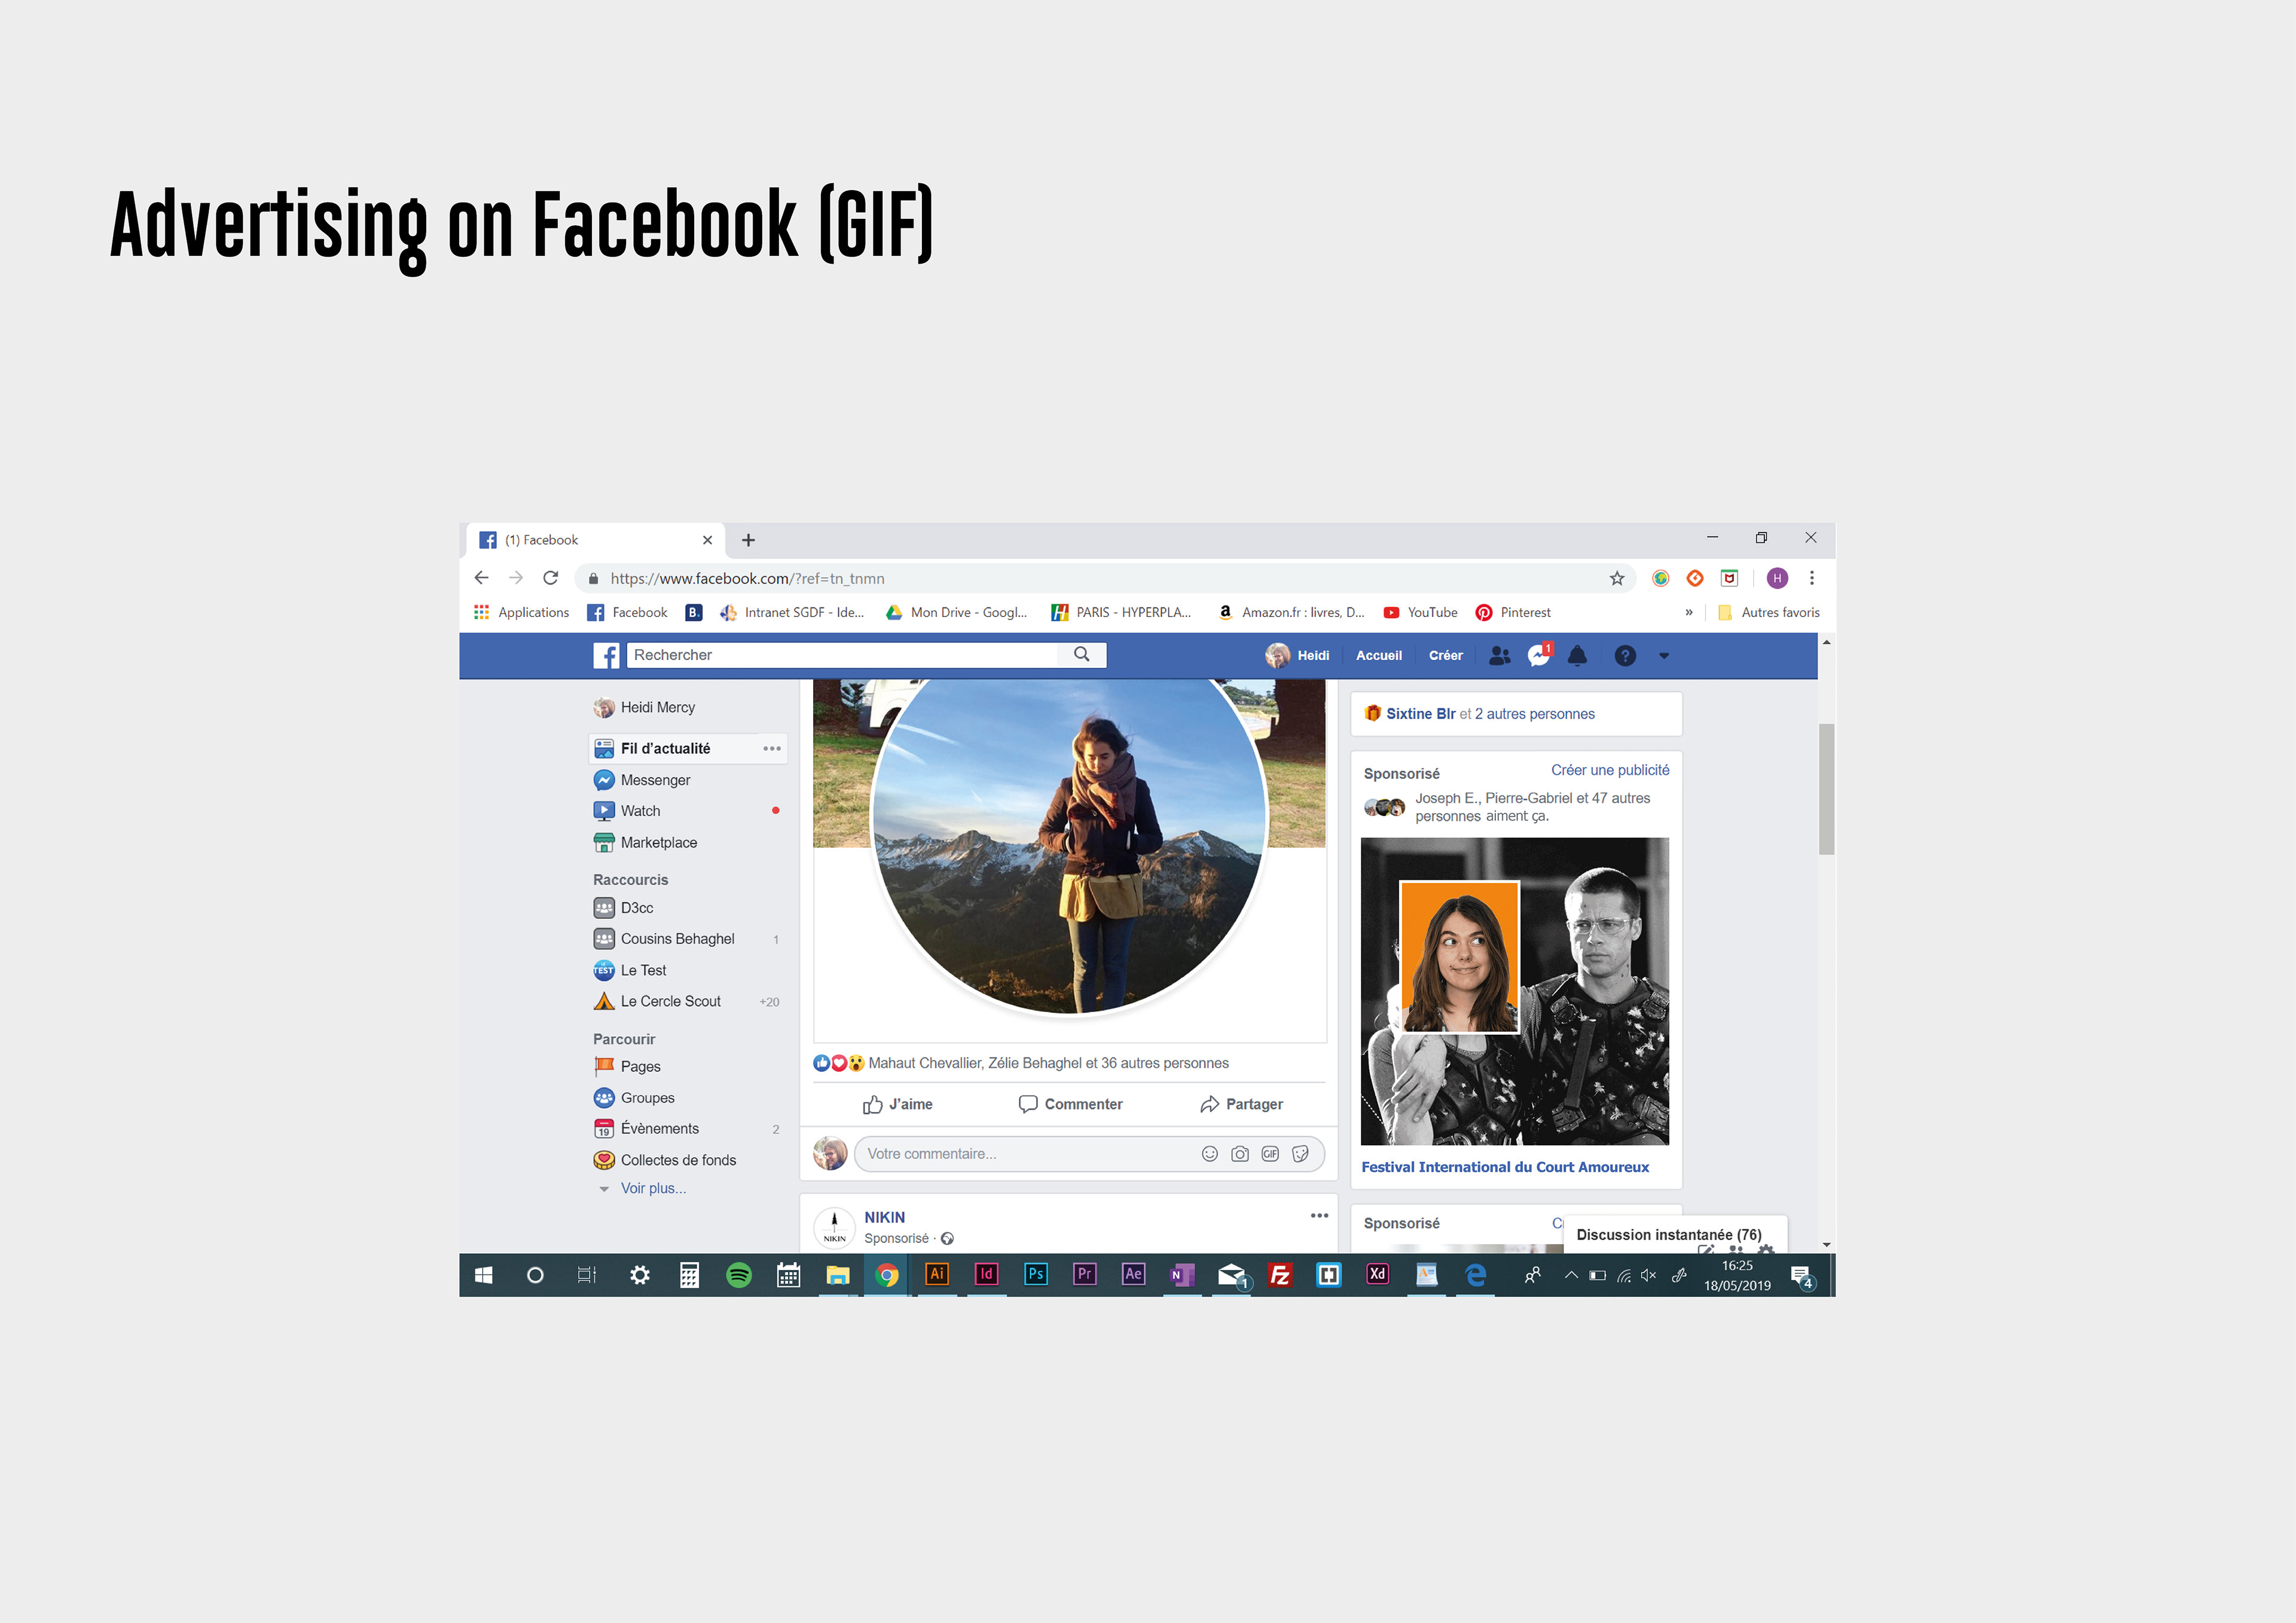Image resolution: width=2296 pixels, height=1623 pixels.
Task: Open the Discussion instantanée chat bar
Action: (x=1675, y=1235)
